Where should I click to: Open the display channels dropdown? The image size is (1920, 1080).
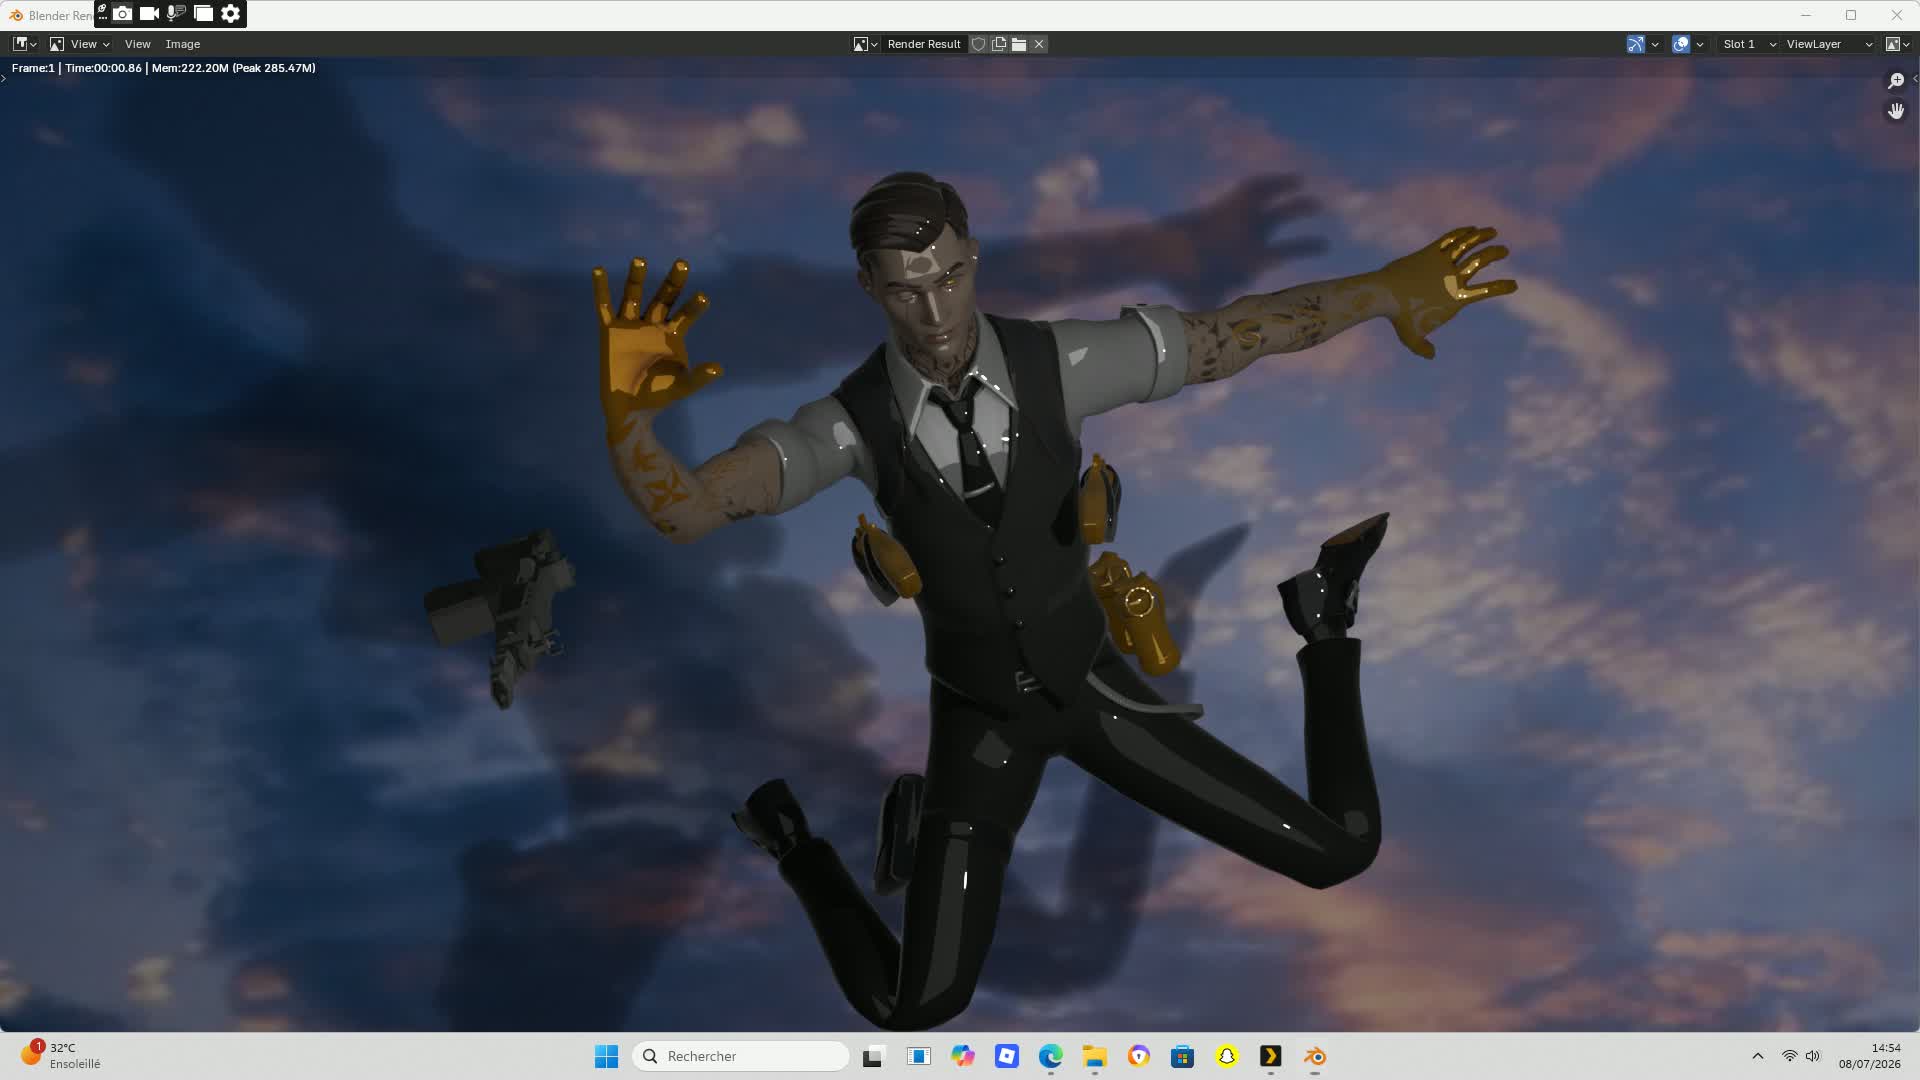(x=1897, y=44)
